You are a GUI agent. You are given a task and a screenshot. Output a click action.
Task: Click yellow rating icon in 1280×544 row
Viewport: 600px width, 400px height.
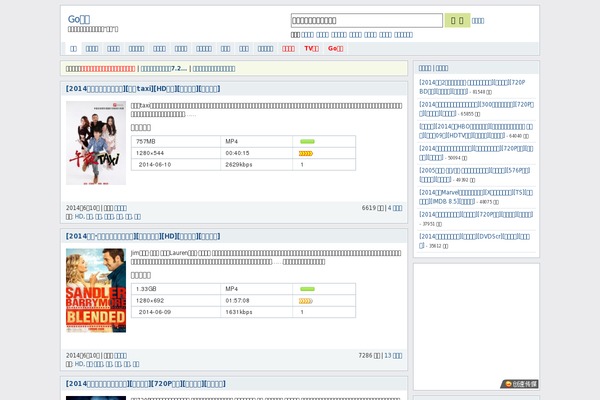tap(306, 153)
